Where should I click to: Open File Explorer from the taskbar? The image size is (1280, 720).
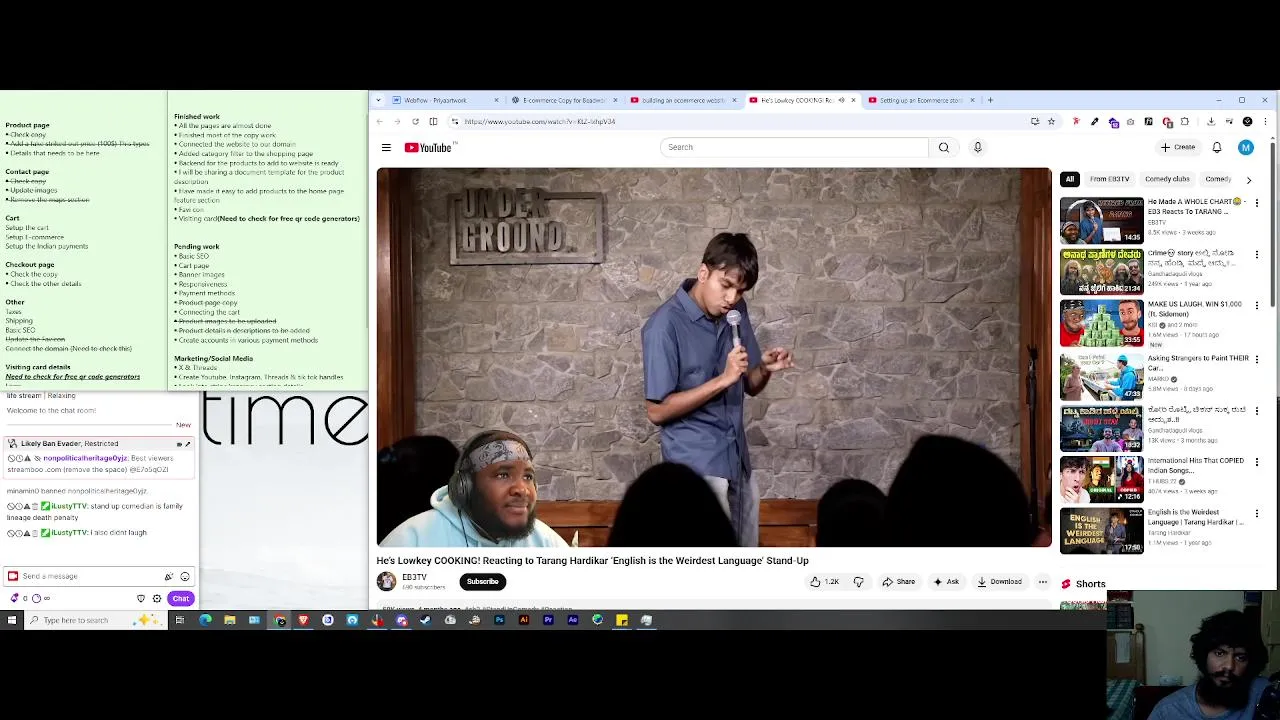point(229,620)
